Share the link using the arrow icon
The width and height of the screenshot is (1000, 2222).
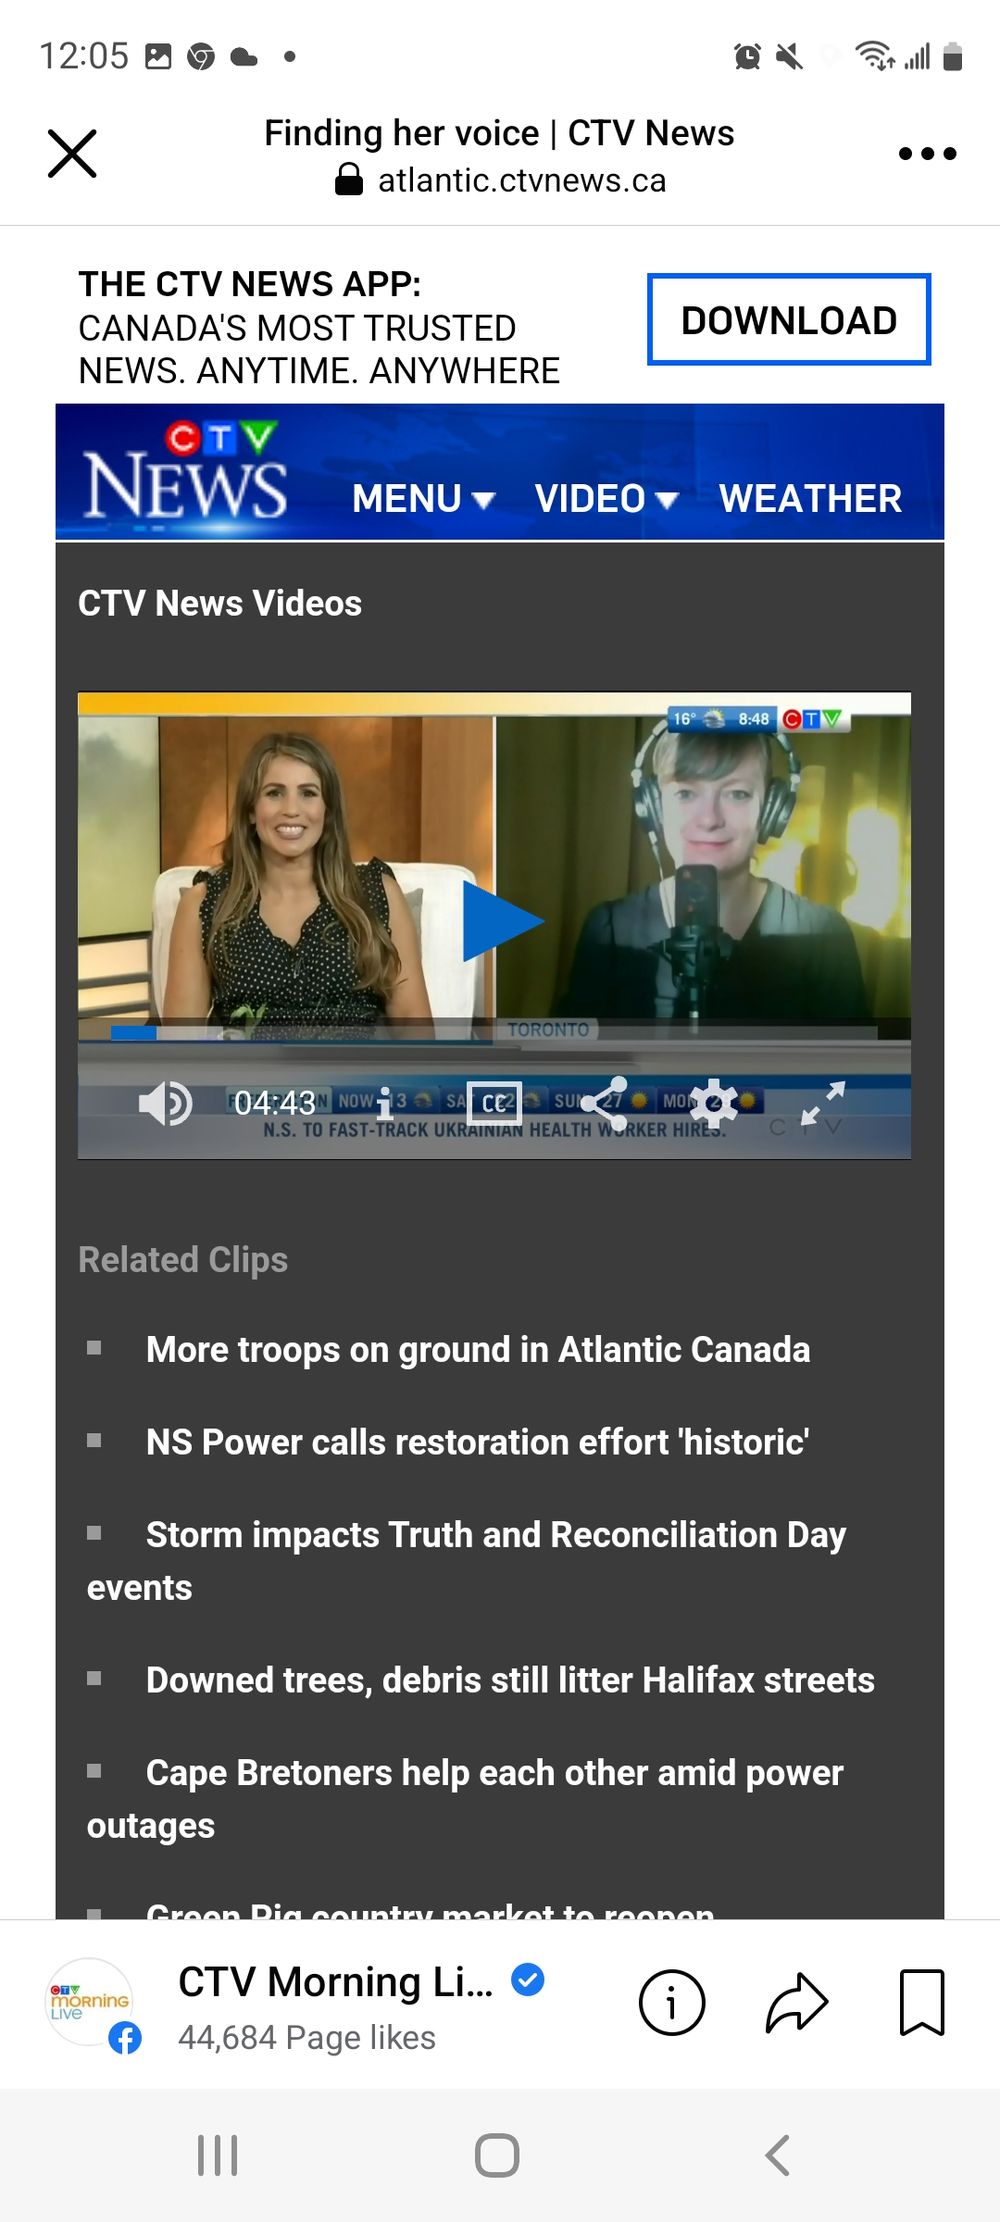click(797, 2003)
